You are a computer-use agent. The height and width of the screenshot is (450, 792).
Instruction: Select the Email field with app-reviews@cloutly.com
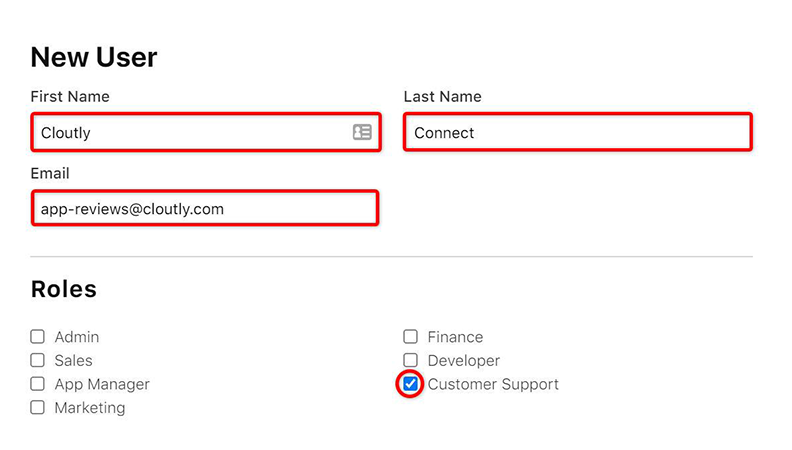(205, 209)
